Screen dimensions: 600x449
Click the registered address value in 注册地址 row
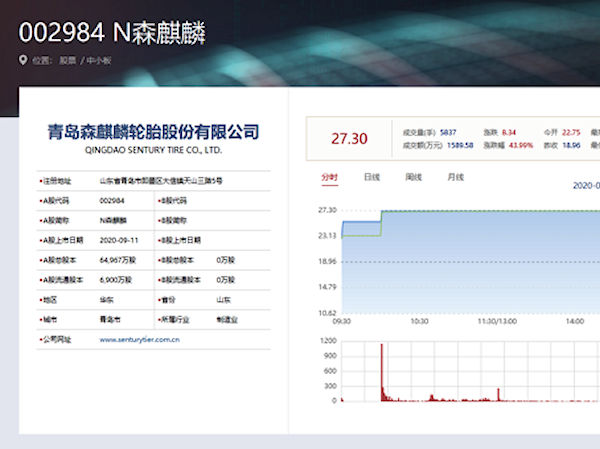(161, 181)
